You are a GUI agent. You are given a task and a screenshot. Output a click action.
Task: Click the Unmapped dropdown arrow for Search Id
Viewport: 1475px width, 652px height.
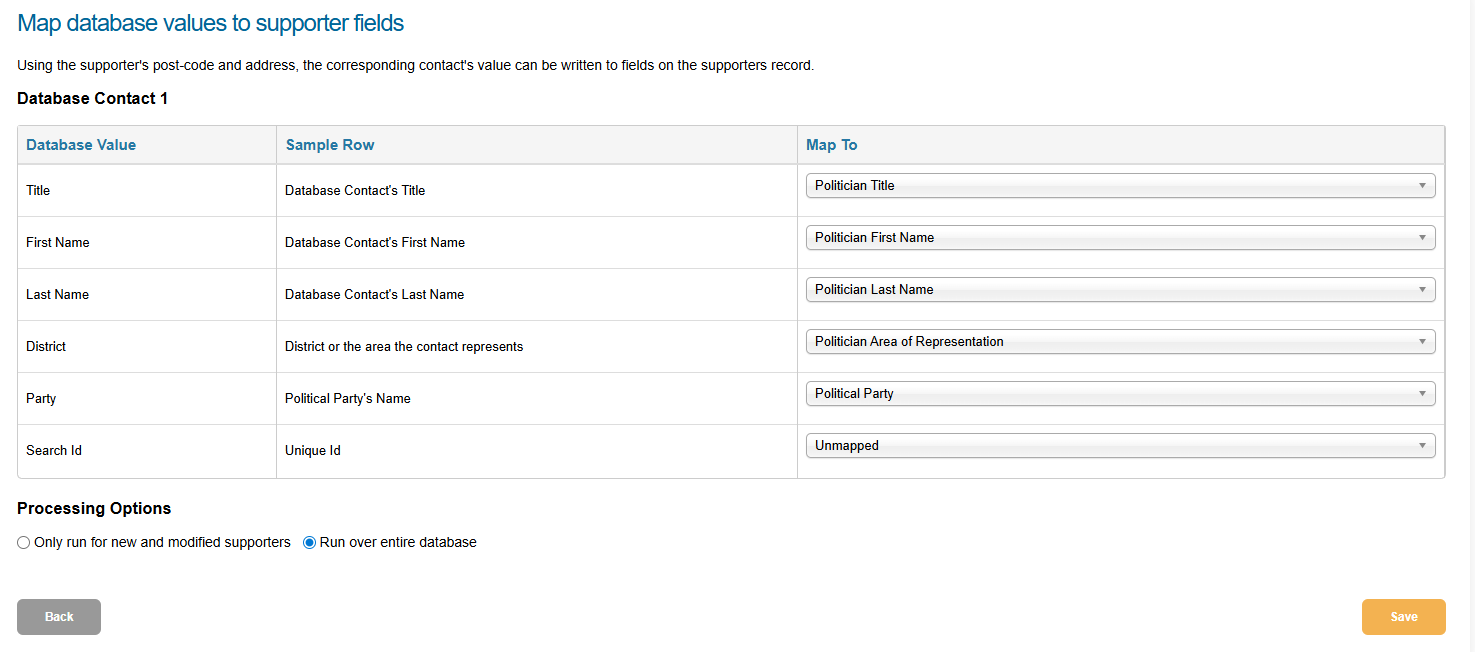point(1423,445)
